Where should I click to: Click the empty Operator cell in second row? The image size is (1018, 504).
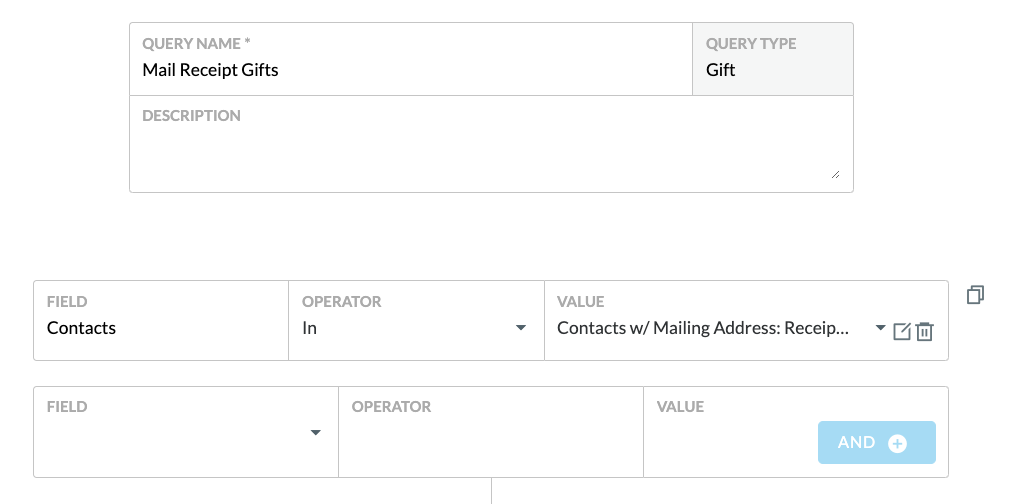point(491,432)
